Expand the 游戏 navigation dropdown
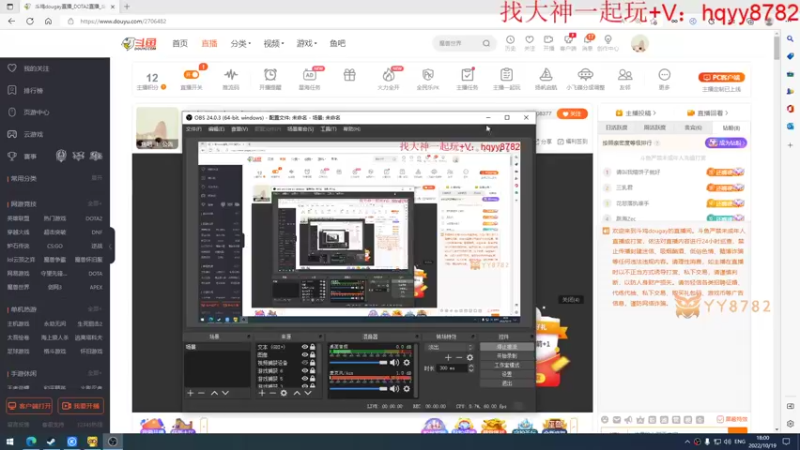Image resolution: width=800 pixels, height=450 pixels. click(x=307, y=43)
